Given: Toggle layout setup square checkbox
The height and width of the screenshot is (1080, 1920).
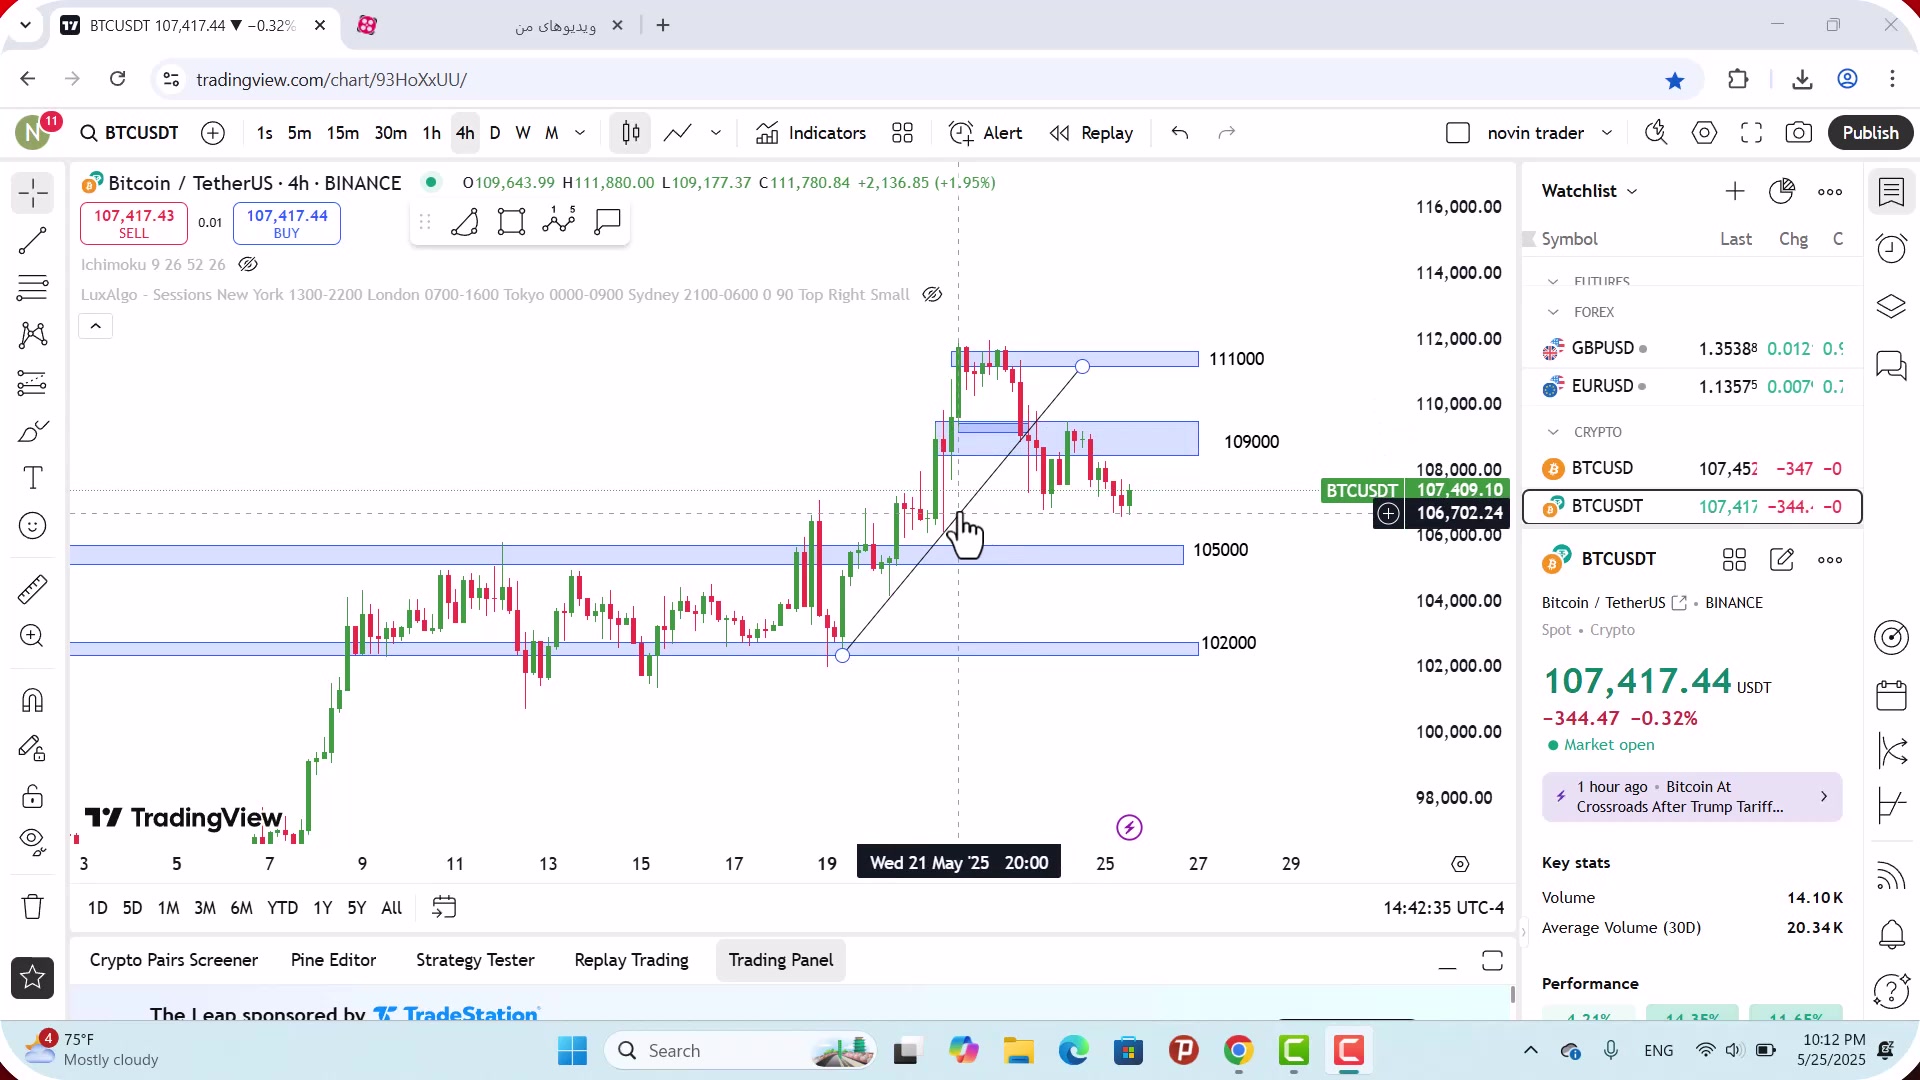Looking at the screenshot, I should [x=1458, y=133].
